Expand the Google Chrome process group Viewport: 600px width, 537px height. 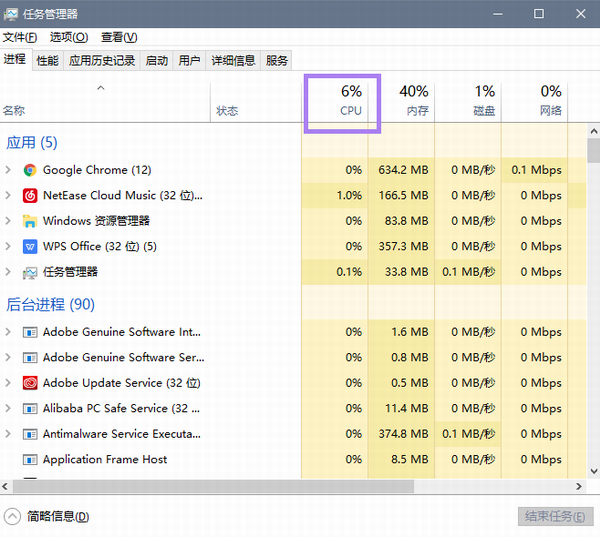tap(8, 170)
